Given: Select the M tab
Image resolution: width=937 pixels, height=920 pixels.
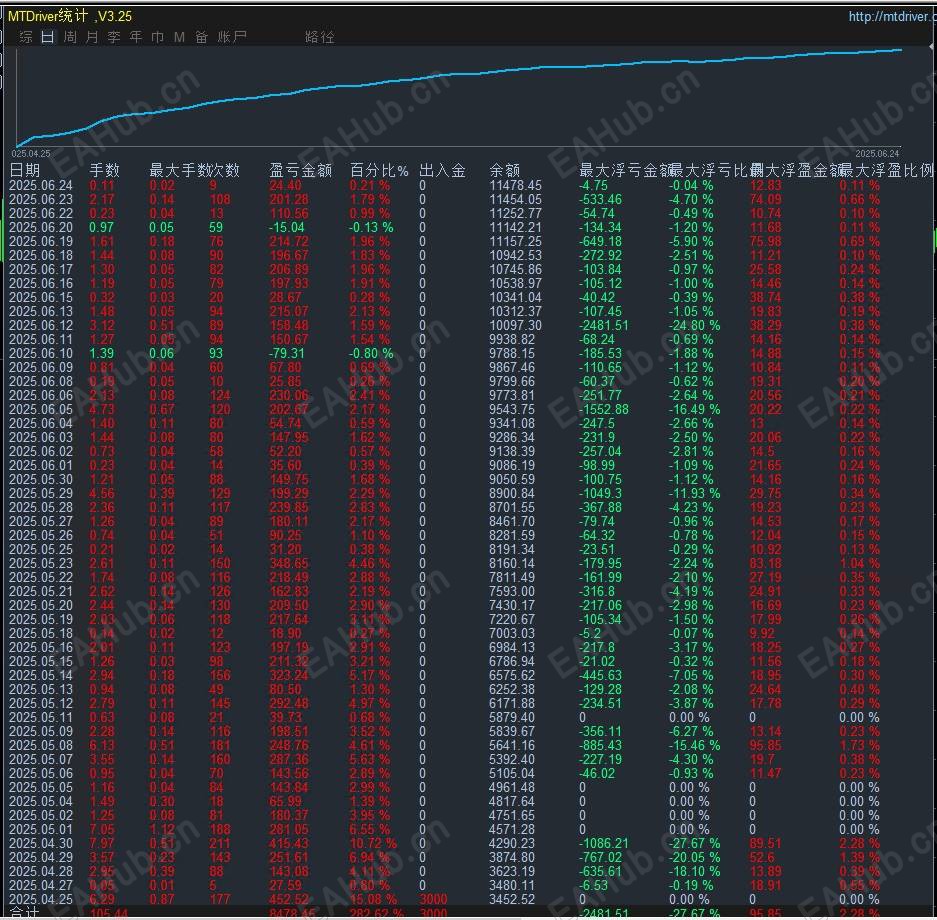Looking at the screenshot, I should pyautogui.click(x=179, y=37).
